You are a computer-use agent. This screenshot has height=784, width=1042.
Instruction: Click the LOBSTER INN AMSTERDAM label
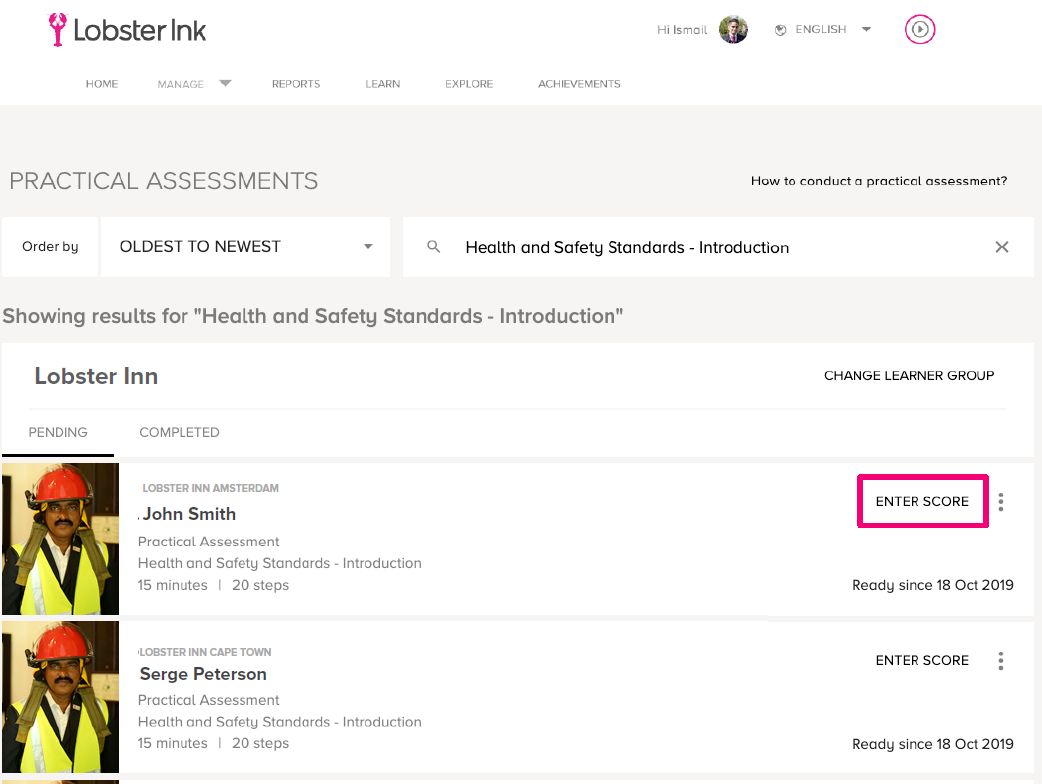tap(210, 488)
